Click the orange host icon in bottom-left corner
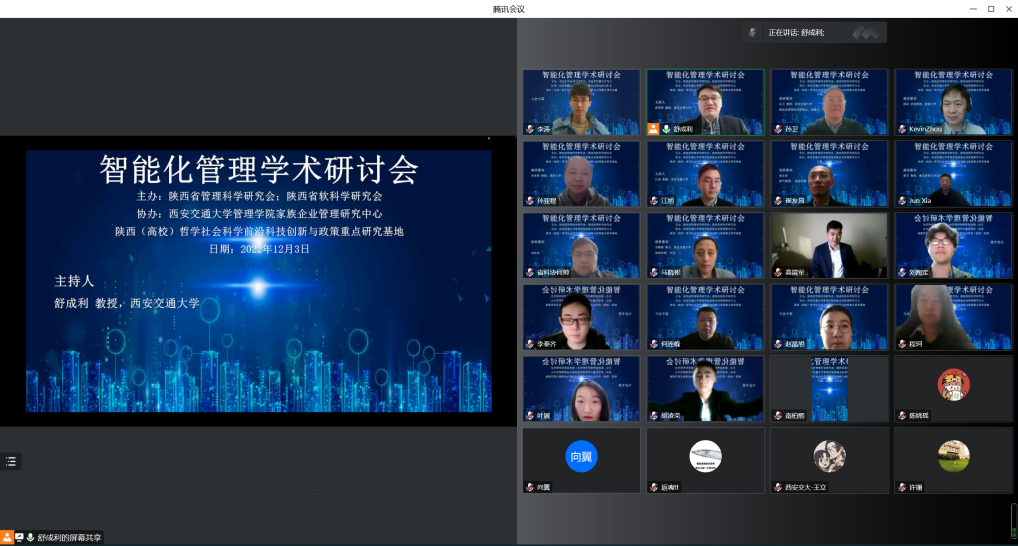 (7, 538)
